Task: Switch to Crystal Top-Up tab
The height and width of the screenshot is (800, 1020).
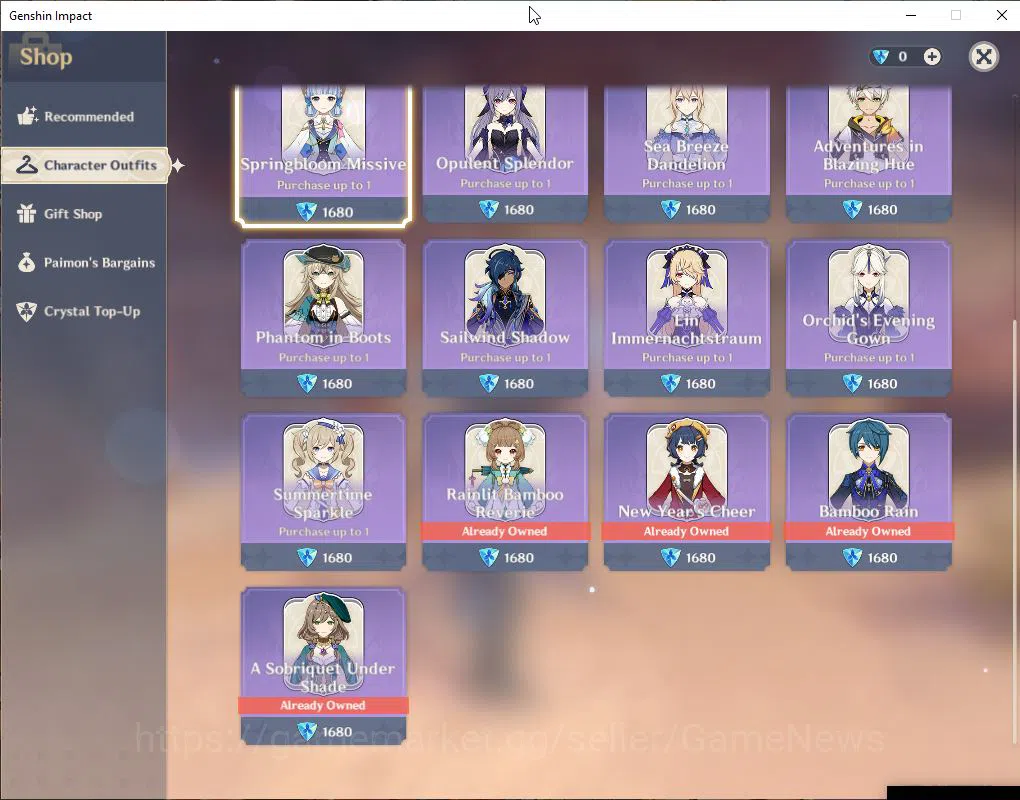Action: click(x=83, y=312)
